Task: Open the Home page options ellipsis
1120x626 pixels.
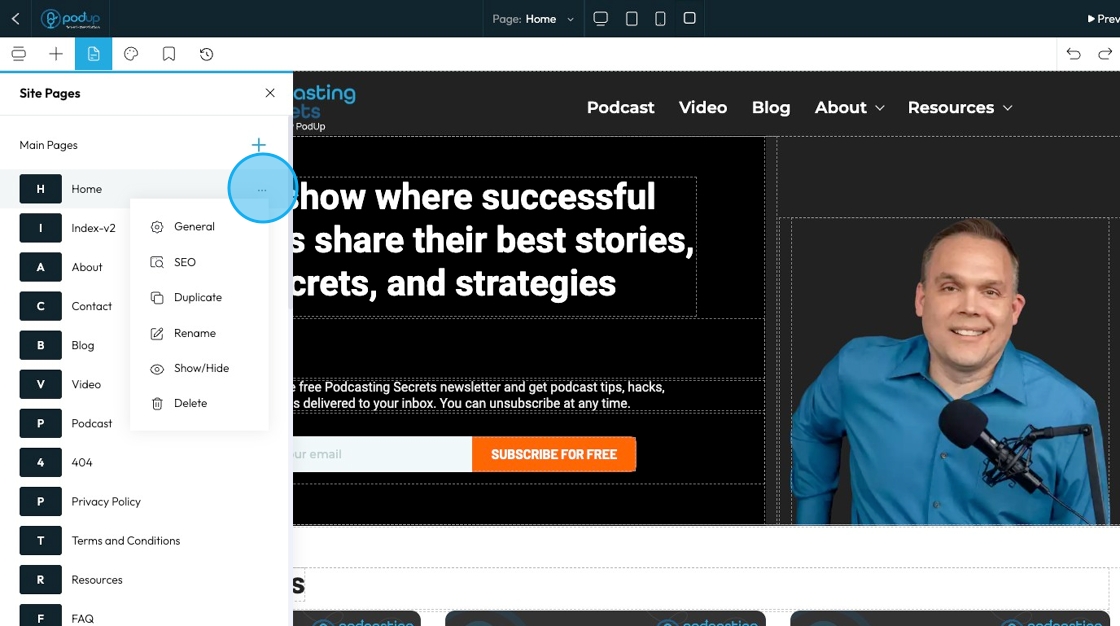Action: [261, 189]
